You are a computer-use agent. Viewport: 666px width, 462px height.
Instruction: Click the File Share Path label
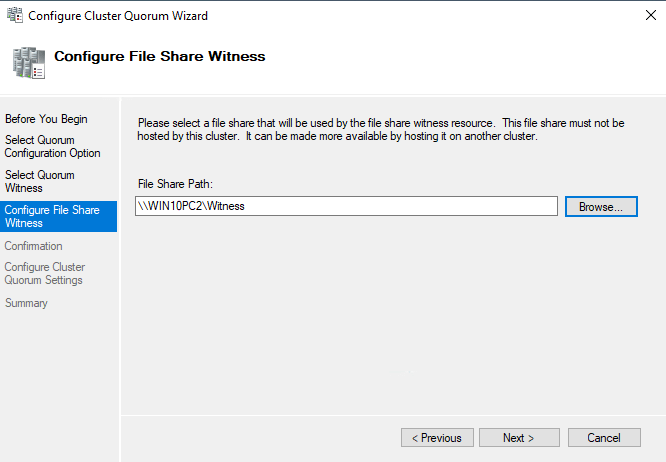tap(176, 184)
